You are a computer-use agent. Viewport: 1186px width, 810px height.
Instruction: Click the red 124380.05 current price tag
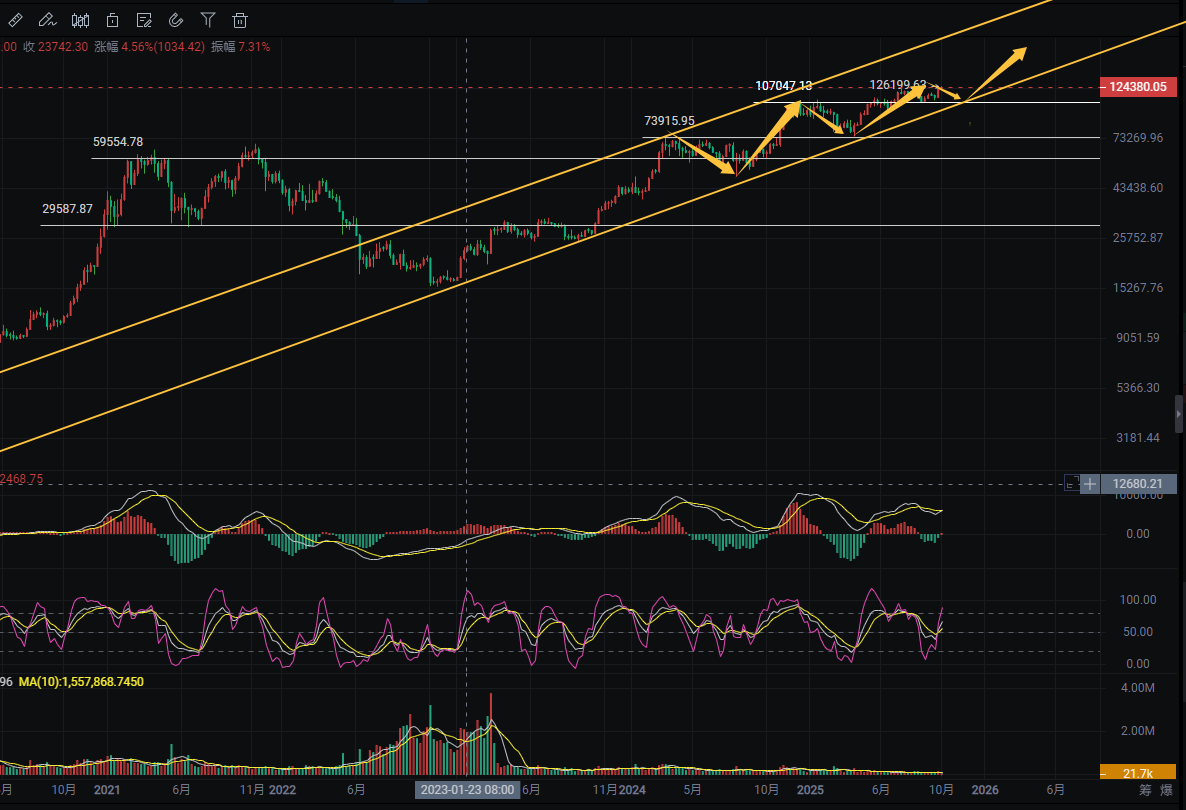(1138, 87)
